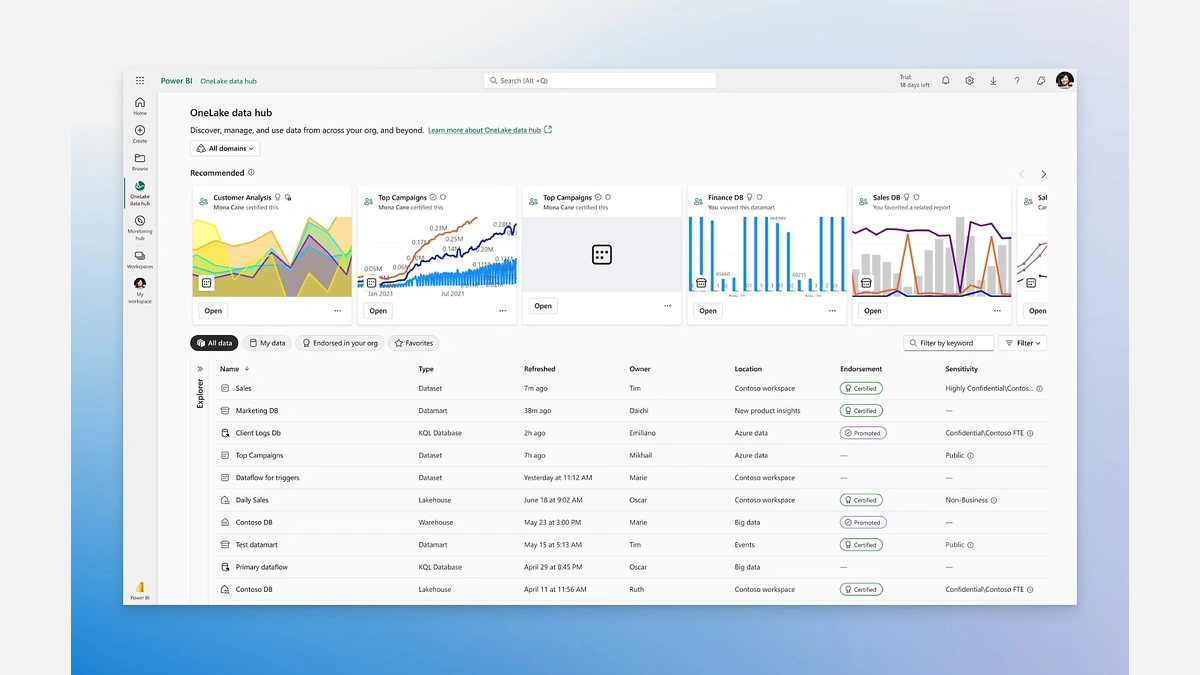Open more options on Customer Analysis card
Screen dimensions: 1200x675
[337, 311]
